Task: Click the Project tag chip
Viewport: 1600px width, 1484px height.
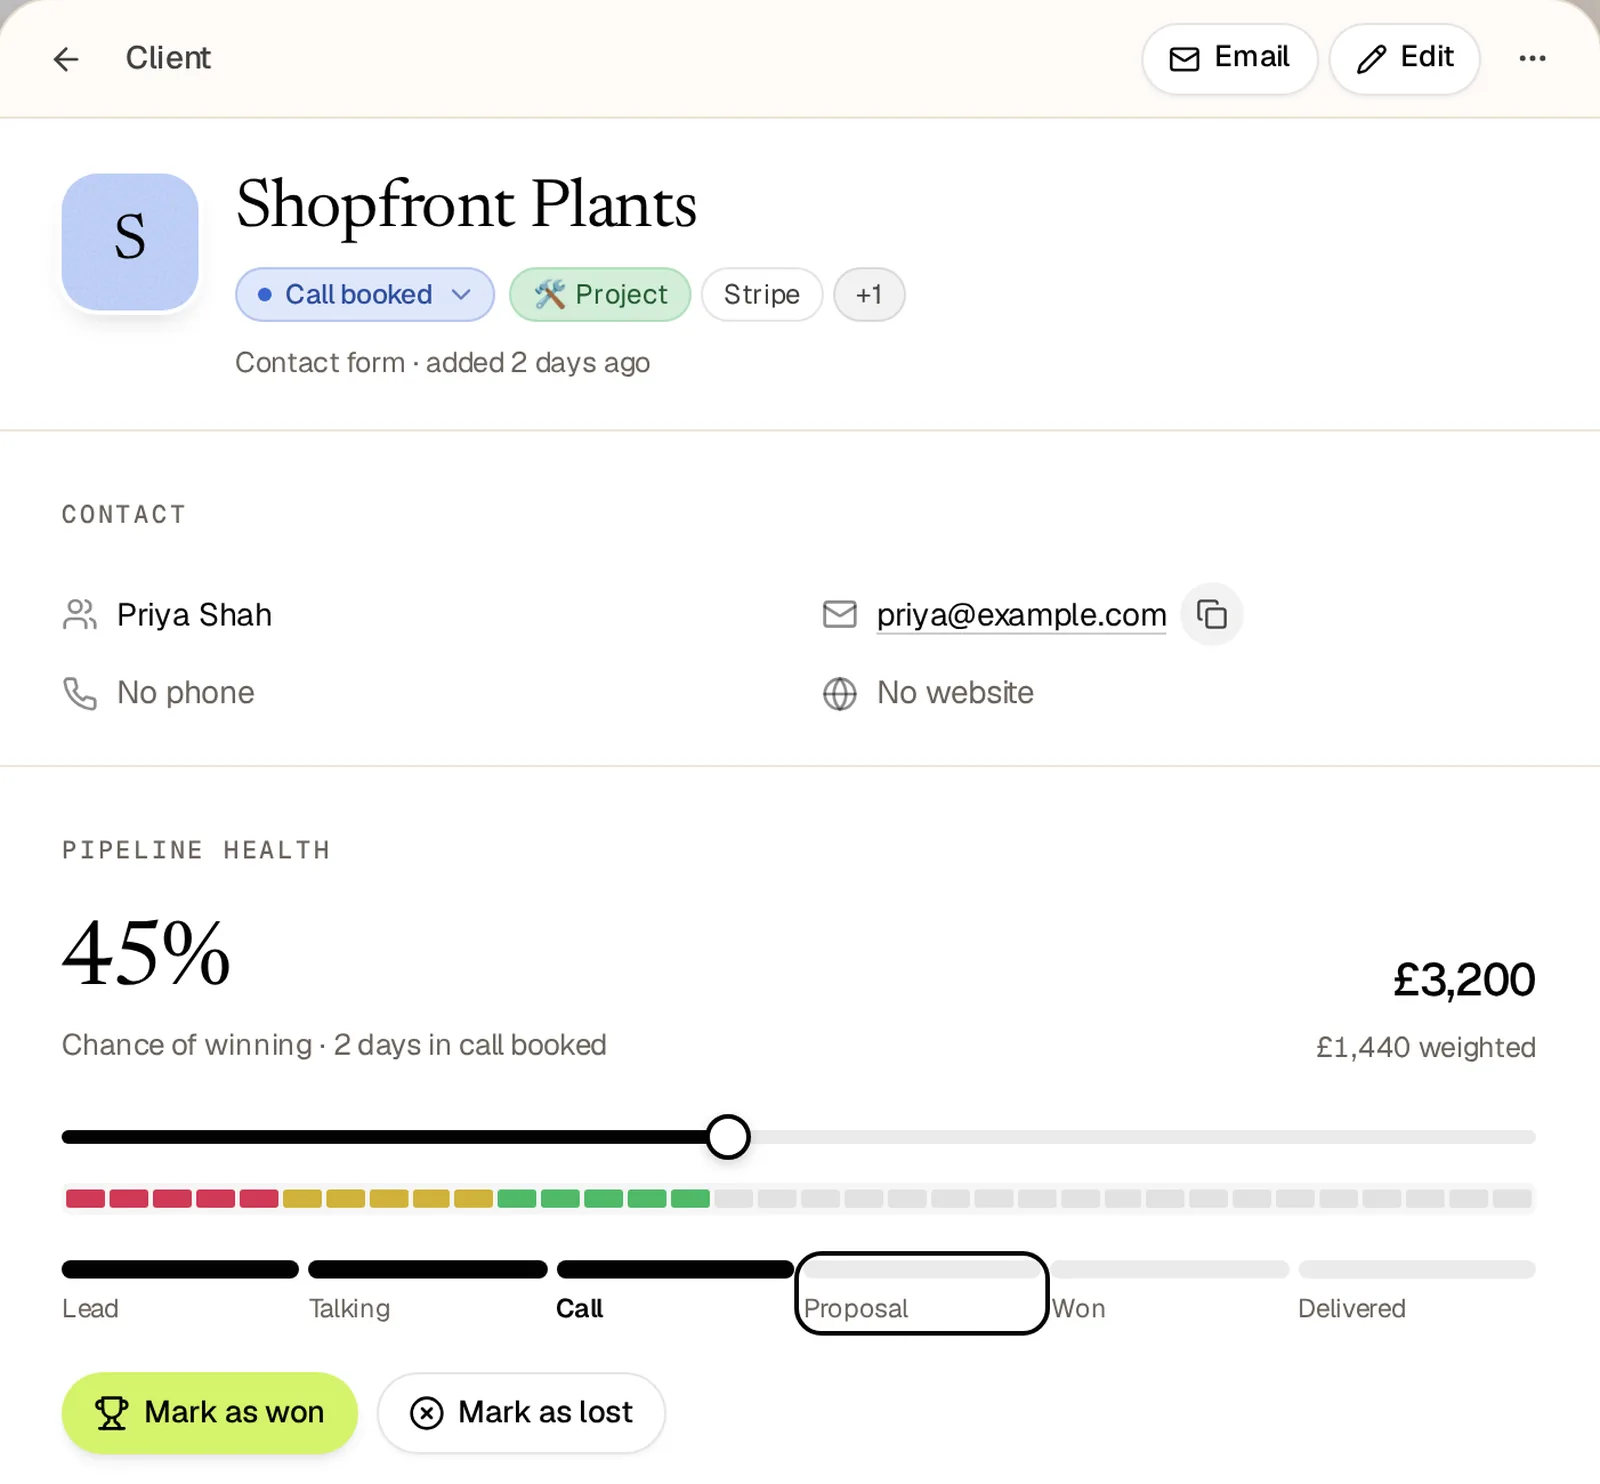Action: coord(600,295)
